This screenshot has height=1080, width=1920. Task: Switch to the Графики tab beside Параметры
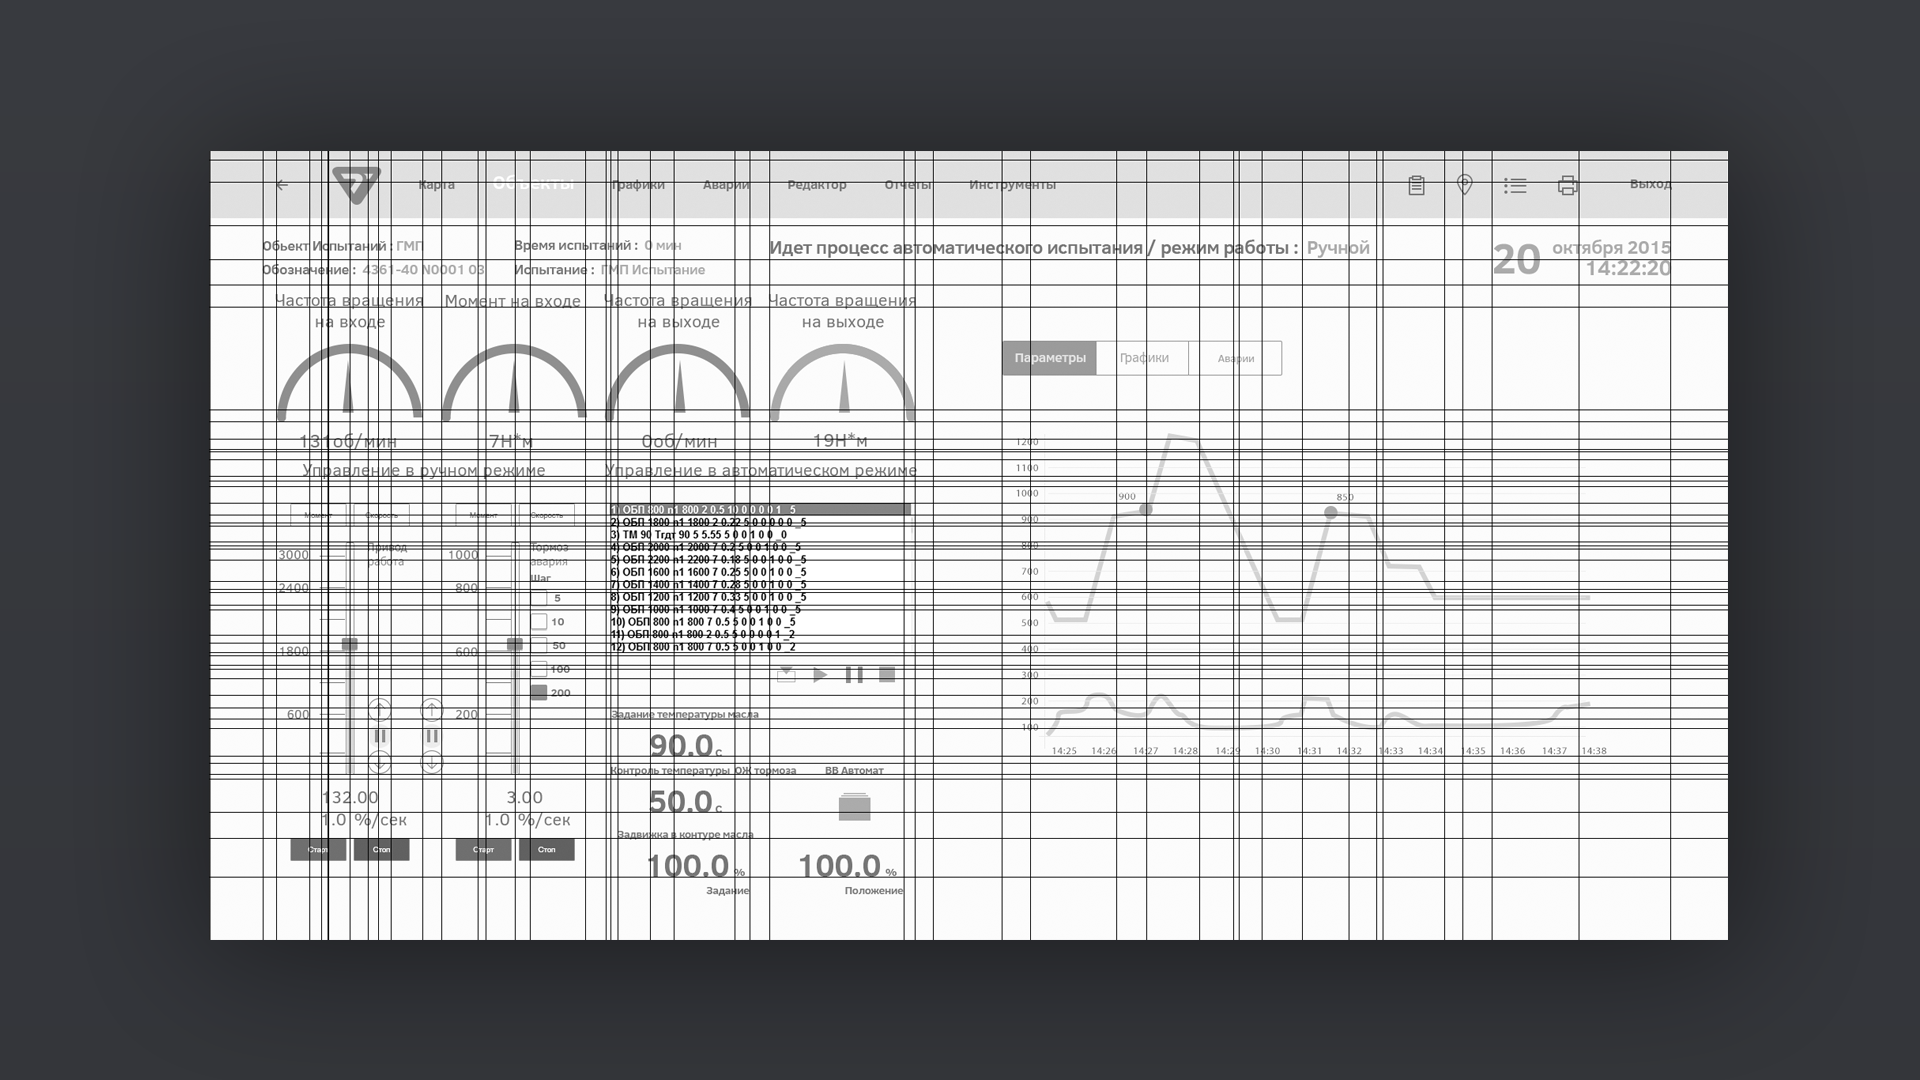[1143, 358]
